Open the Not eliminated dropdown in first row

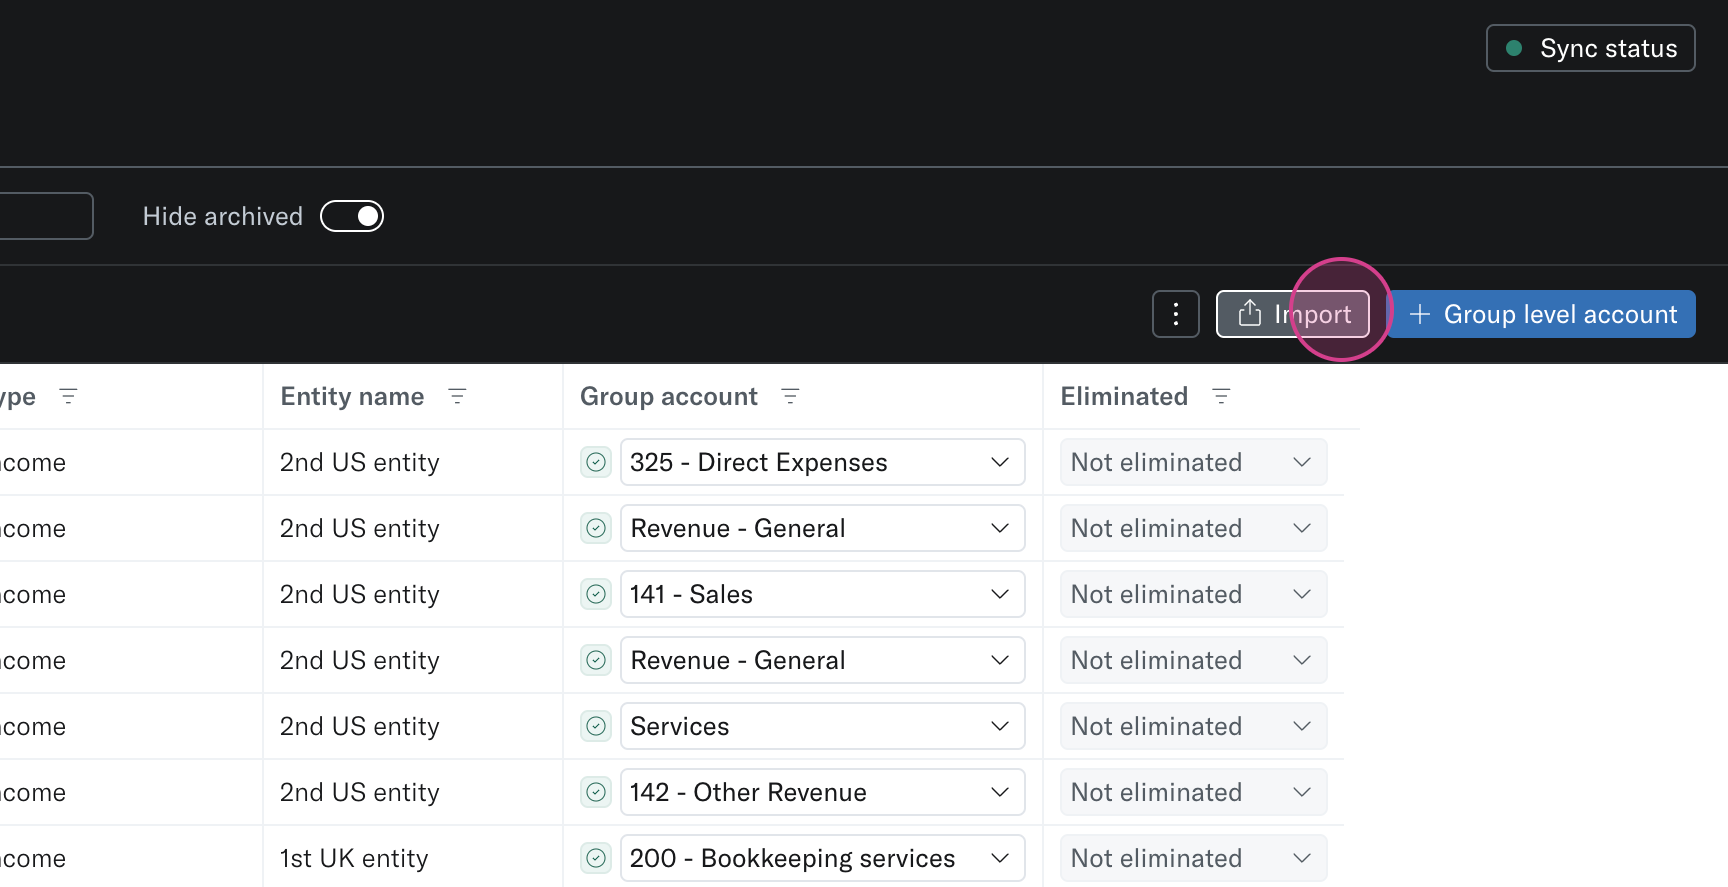(x=1193, y=462)
